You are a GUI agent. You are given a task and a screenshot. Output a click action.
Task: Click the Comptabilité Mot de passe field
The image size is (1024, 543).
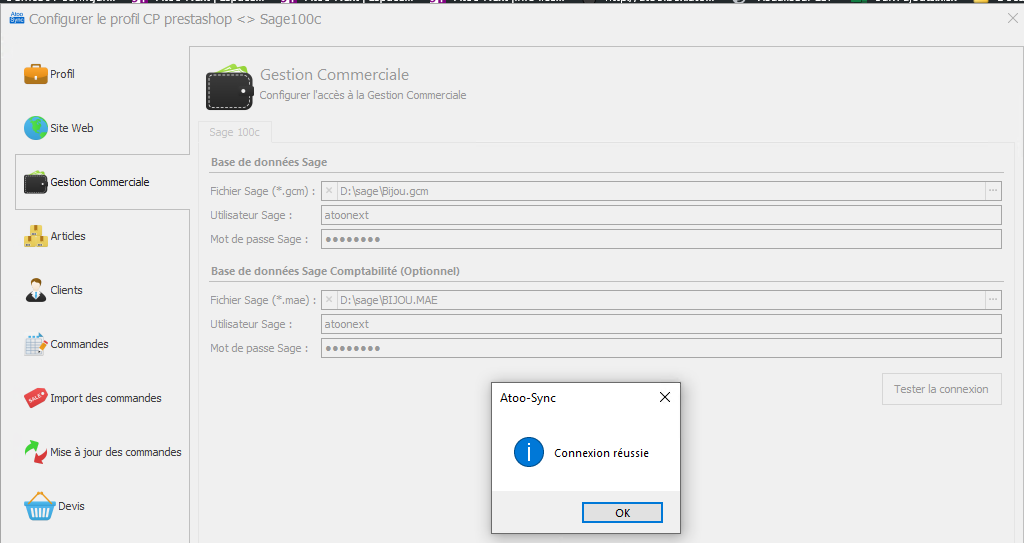click(661, 348)
